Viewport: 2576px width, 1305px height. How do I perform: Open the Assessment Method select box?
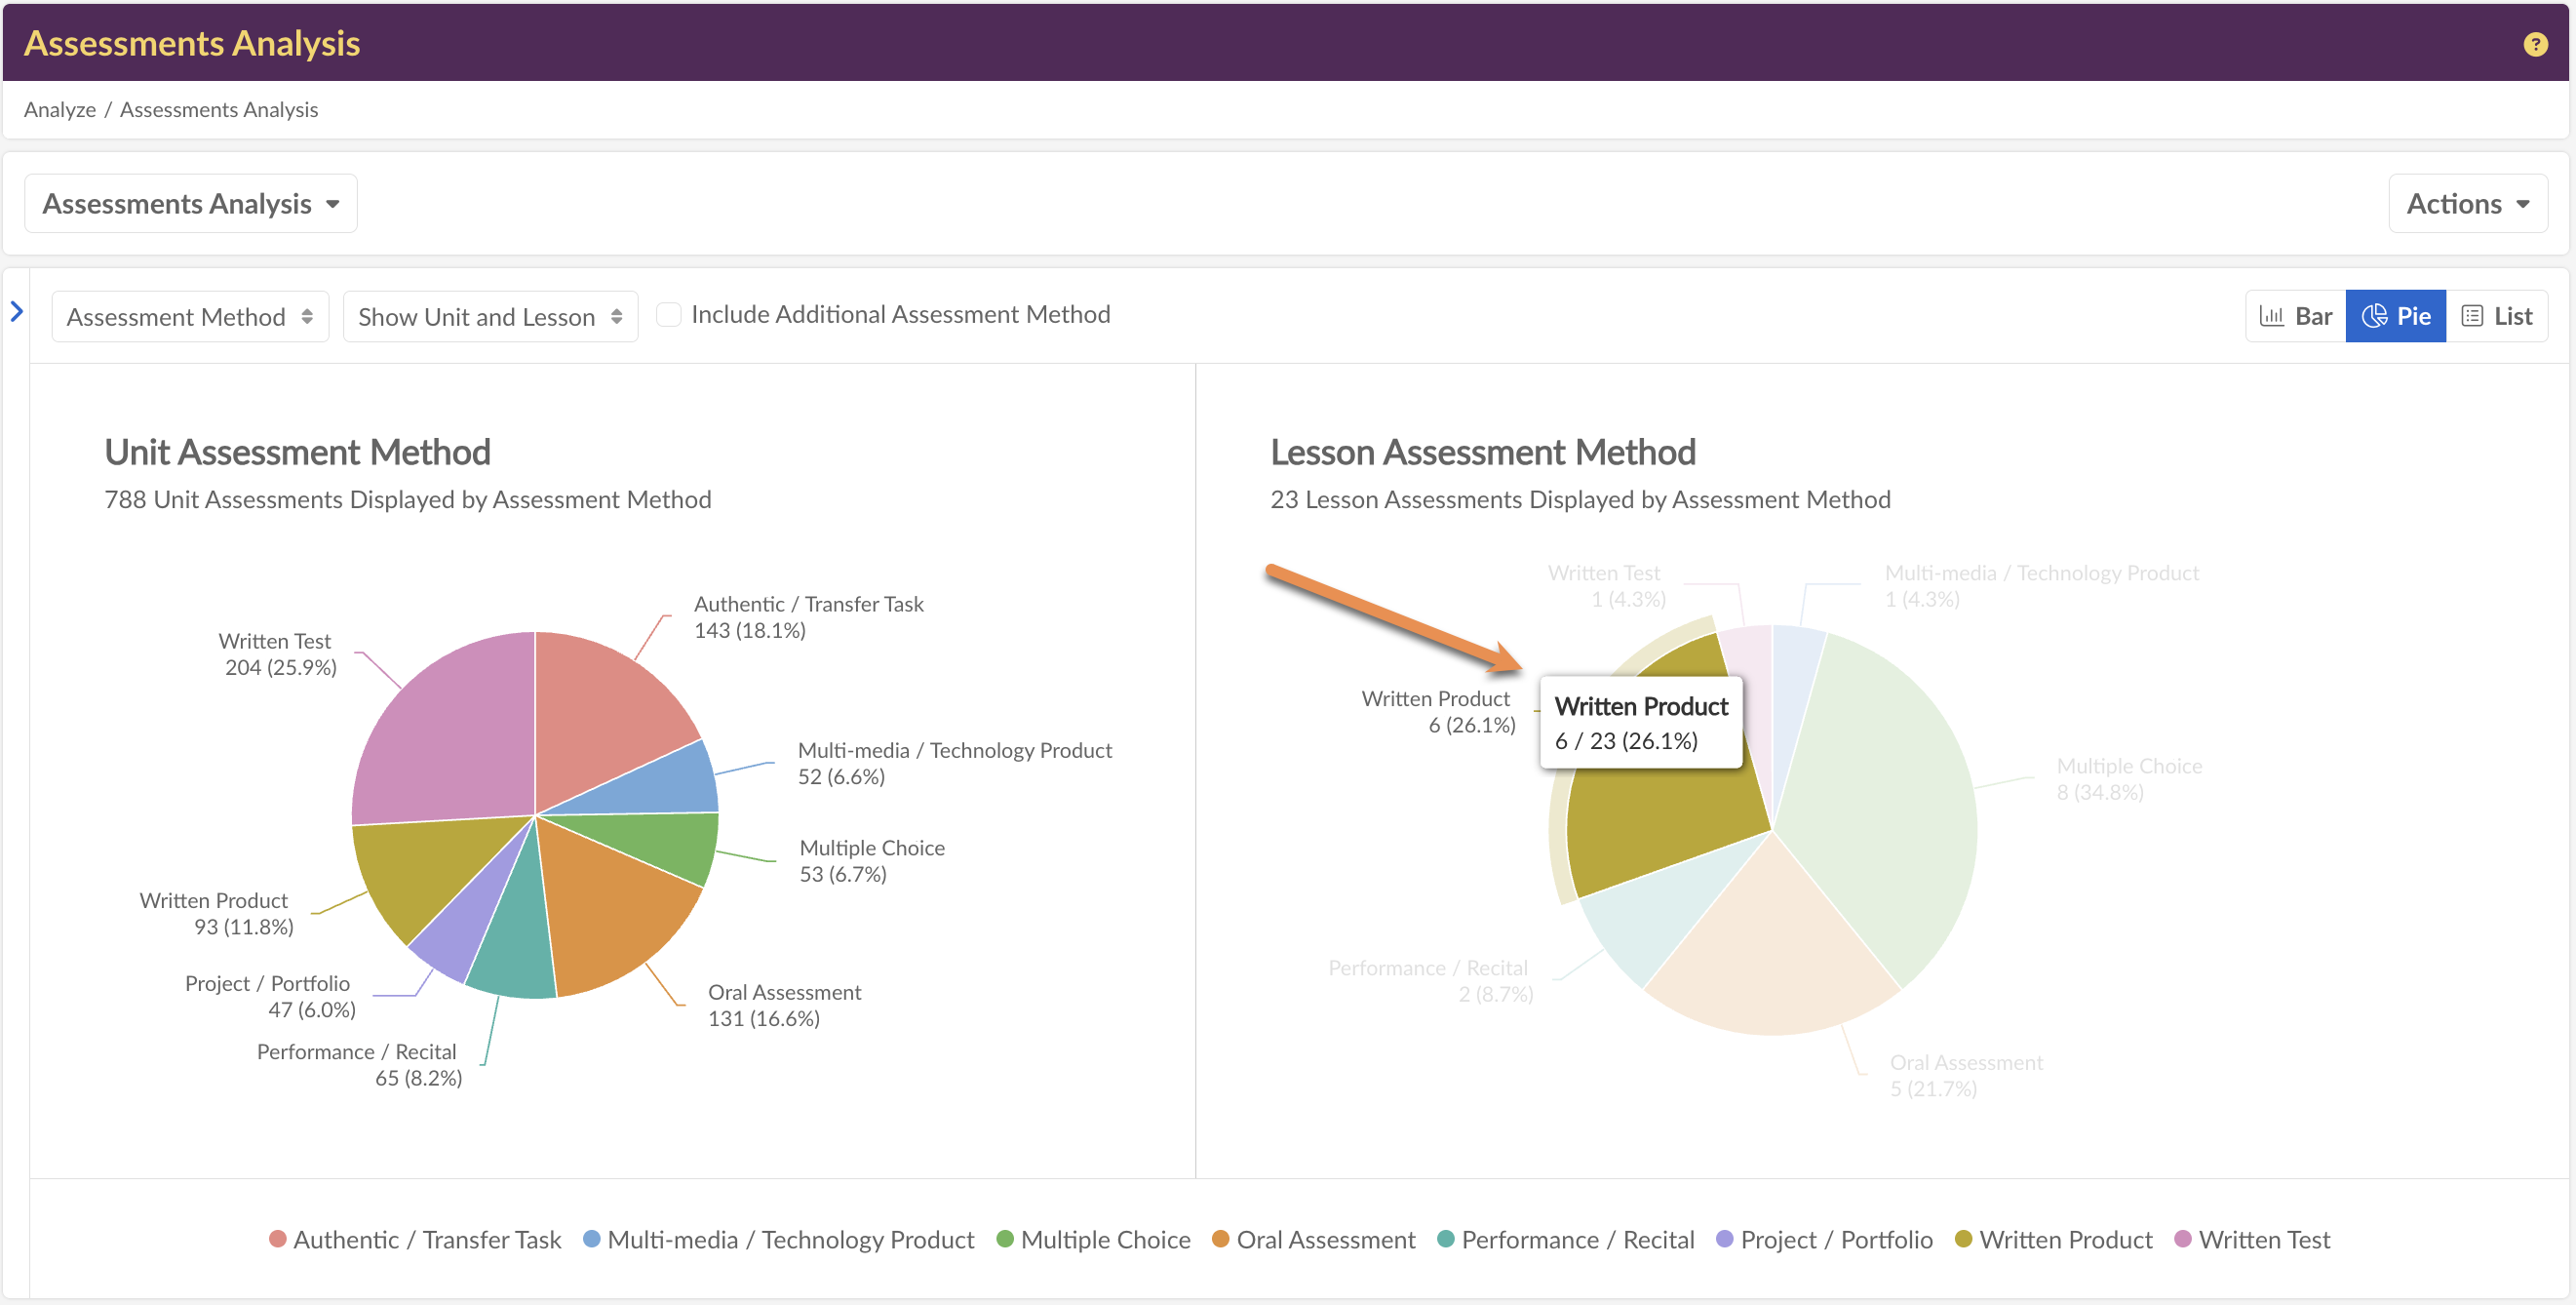(190, 317)
